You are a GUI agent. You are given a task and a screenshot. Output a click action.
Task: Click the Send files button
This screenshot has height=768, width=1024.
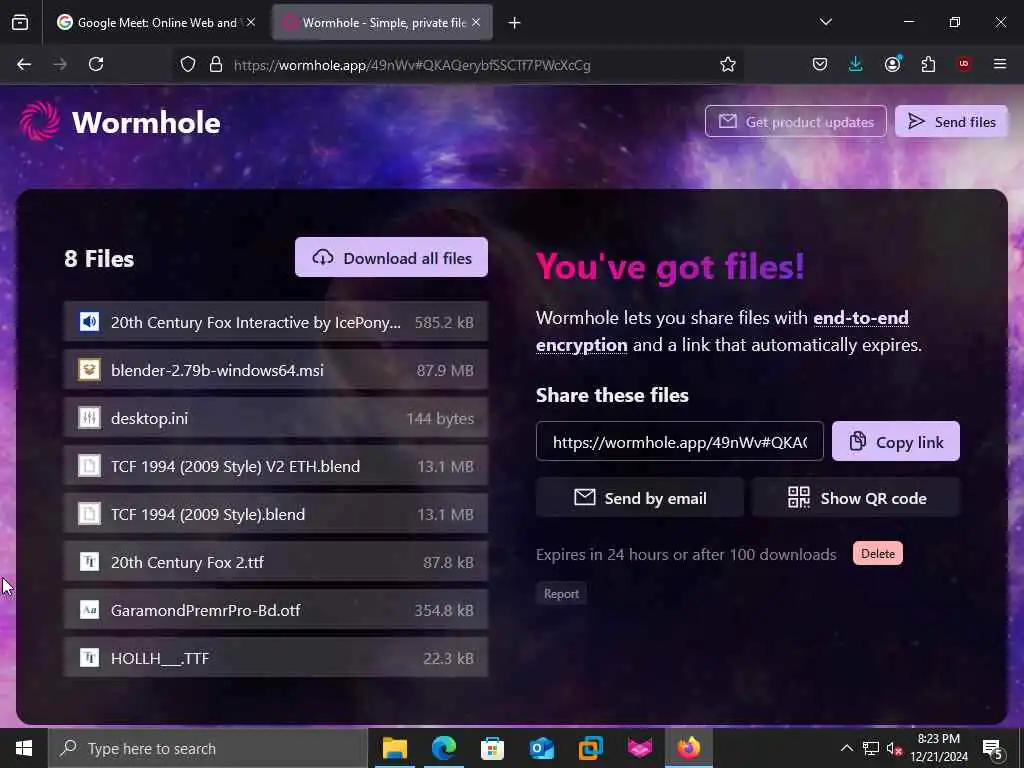pos(951,121)
